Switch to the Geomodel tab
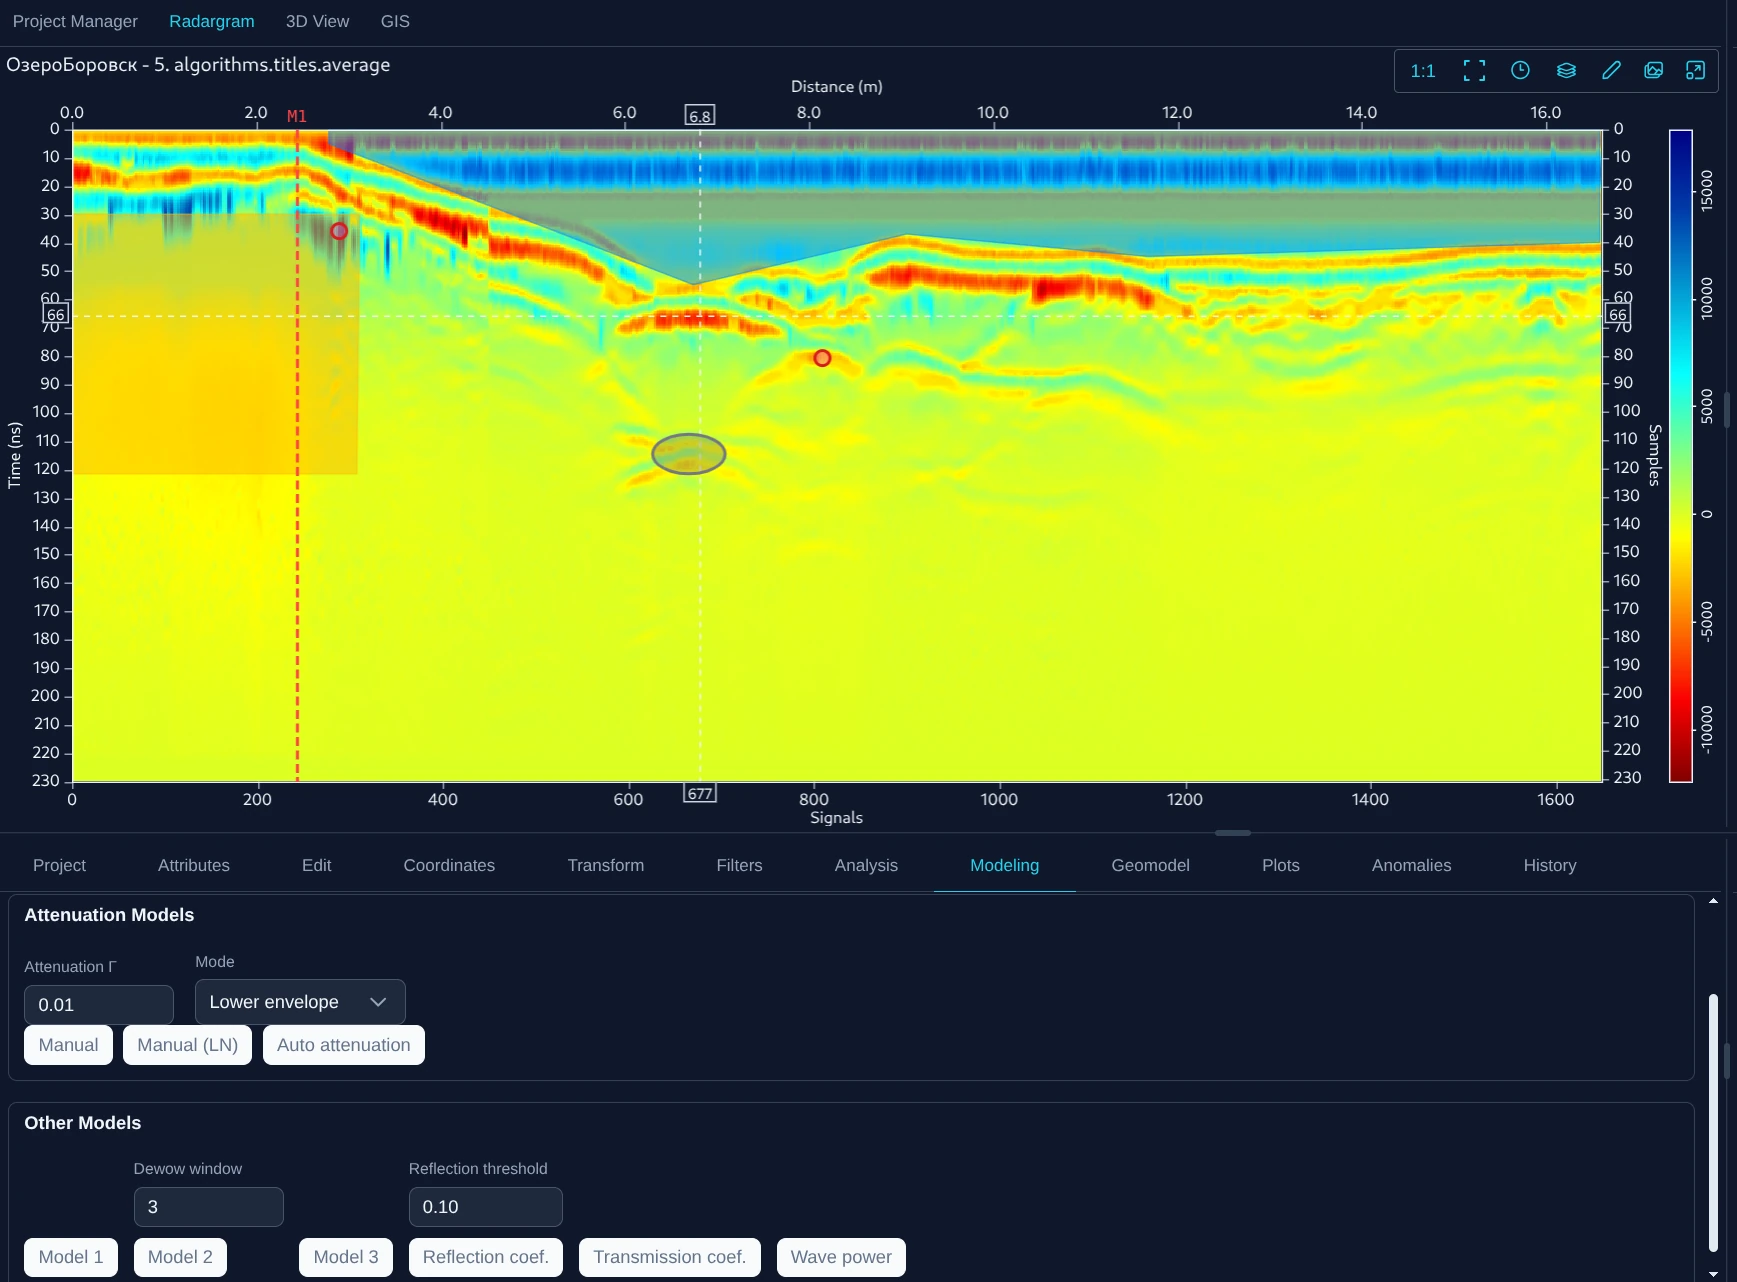The height and width of the screenshot is (1282, 1737). 1150,865
